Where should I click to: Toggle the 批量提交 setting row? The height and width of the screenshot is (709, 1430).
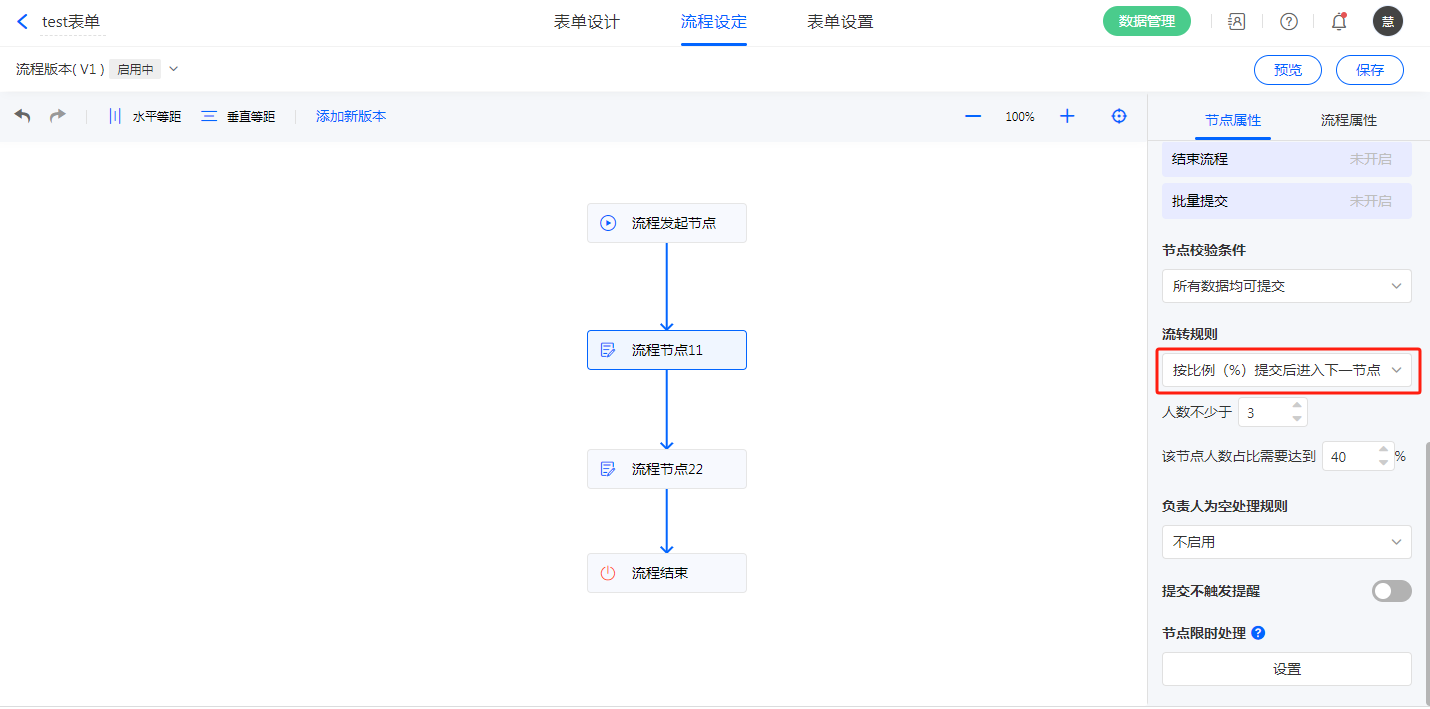(x=1286, y=201)
